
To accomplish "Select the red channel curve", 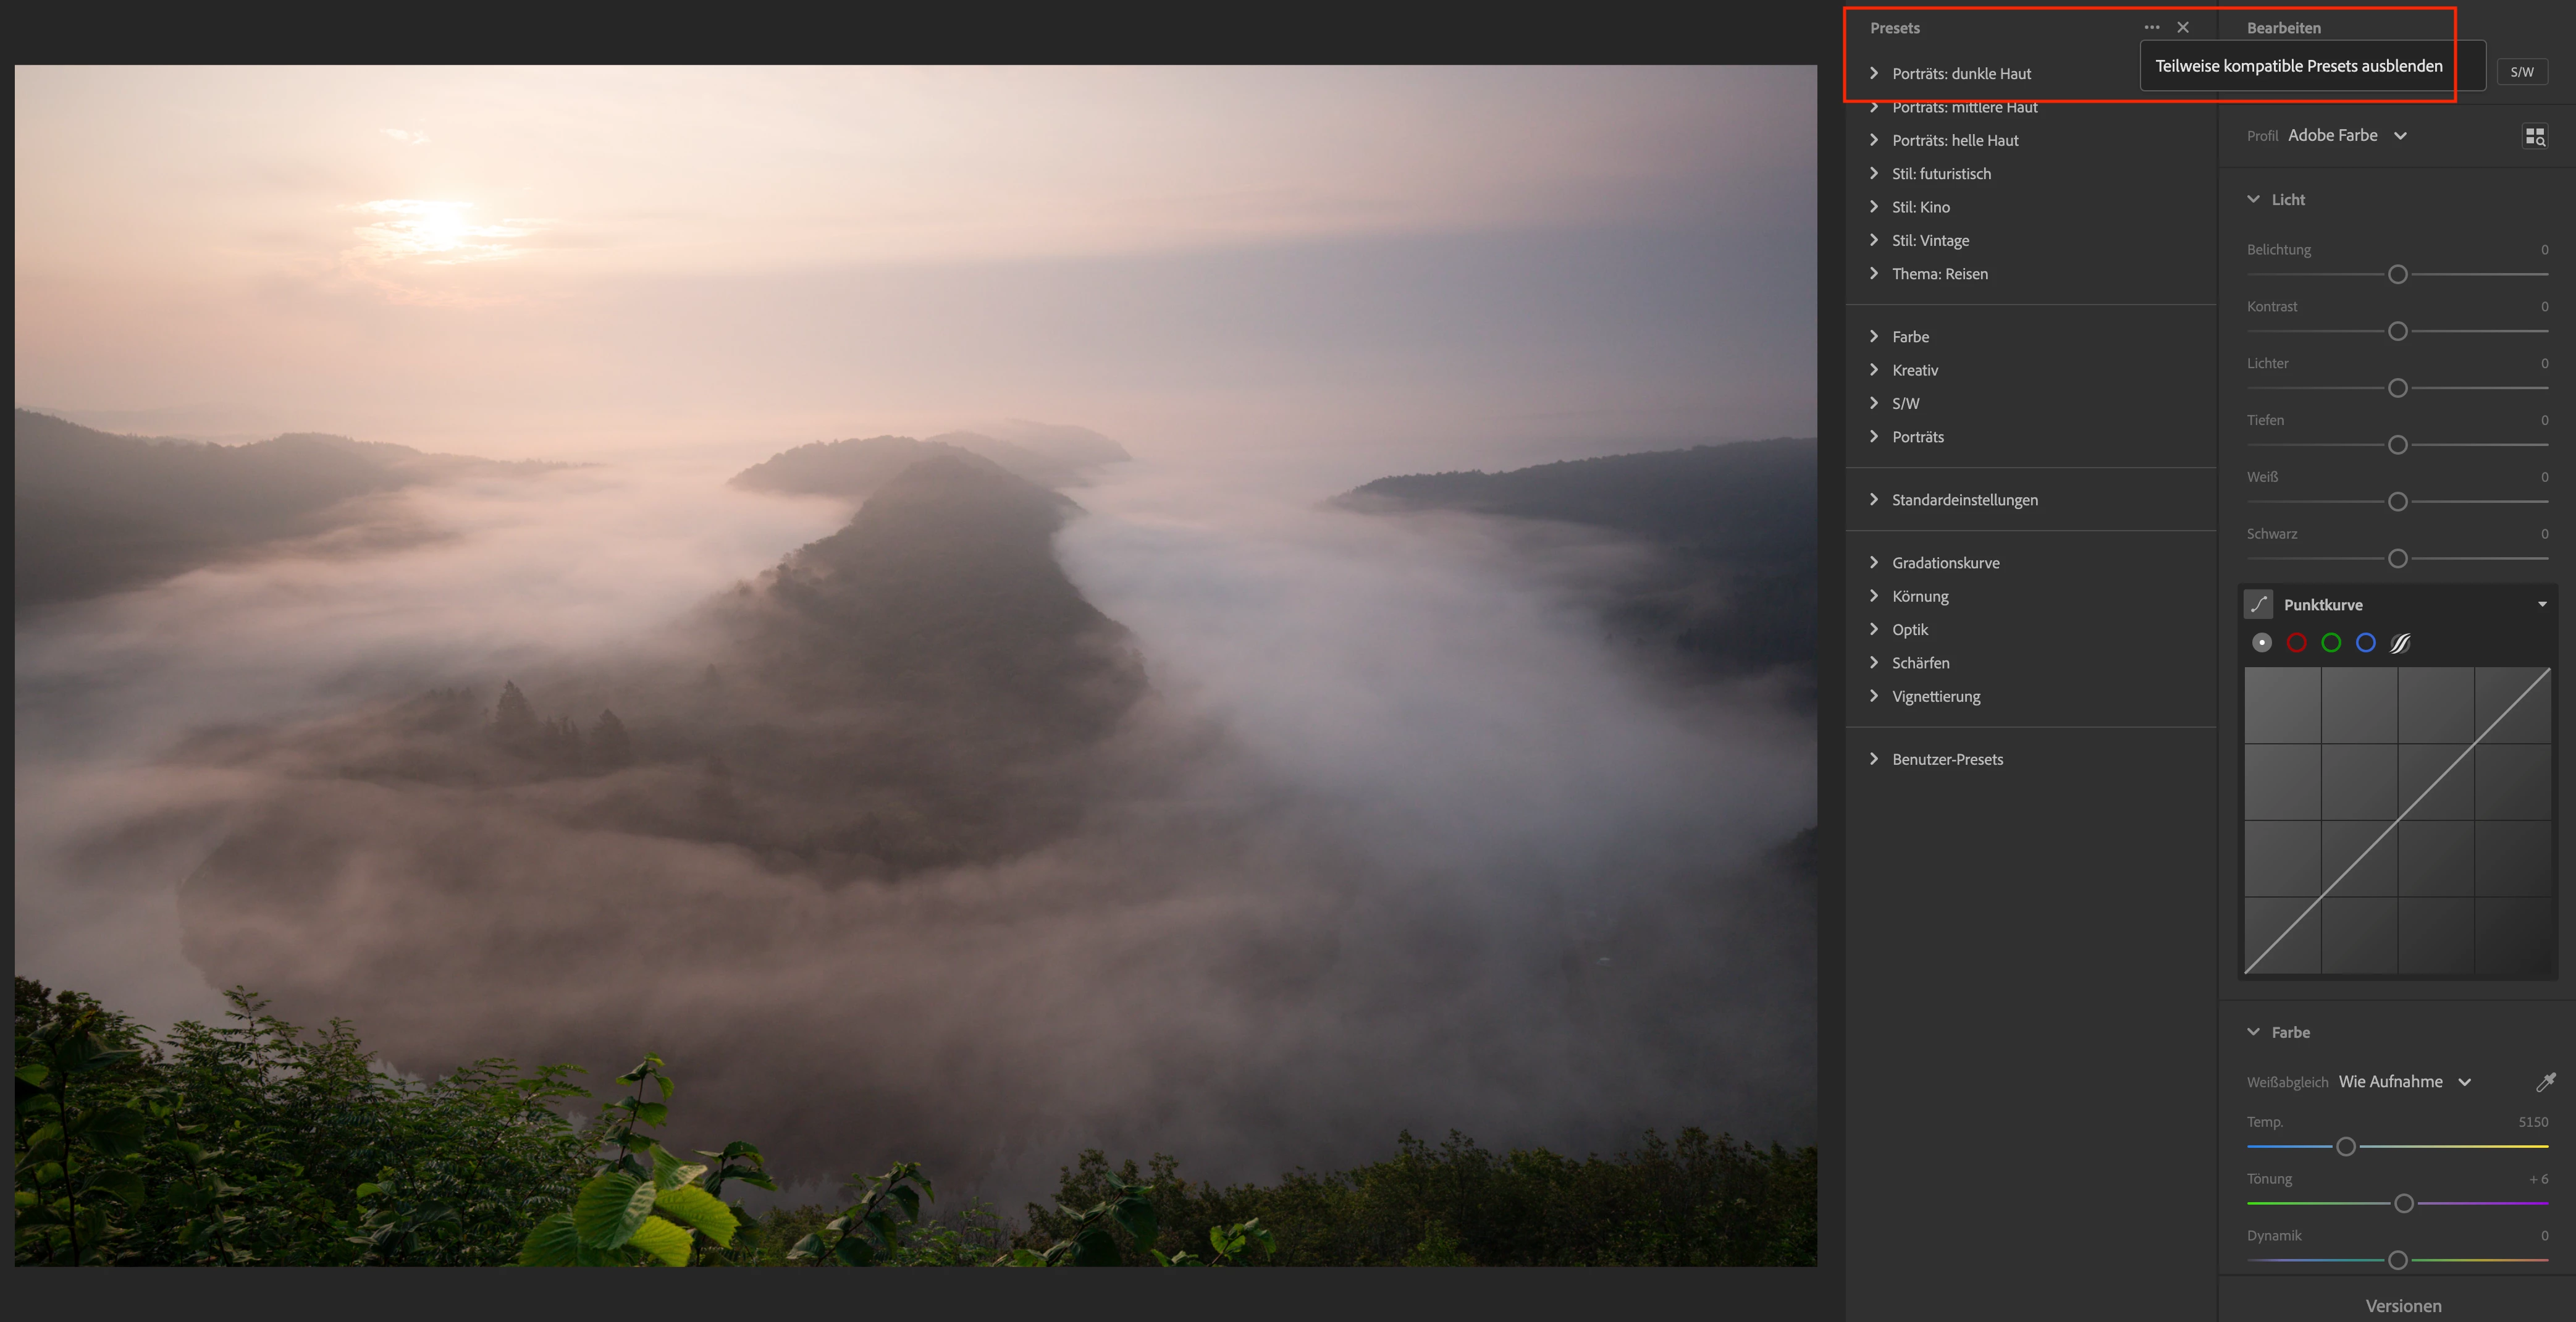I will point(2296,643).
